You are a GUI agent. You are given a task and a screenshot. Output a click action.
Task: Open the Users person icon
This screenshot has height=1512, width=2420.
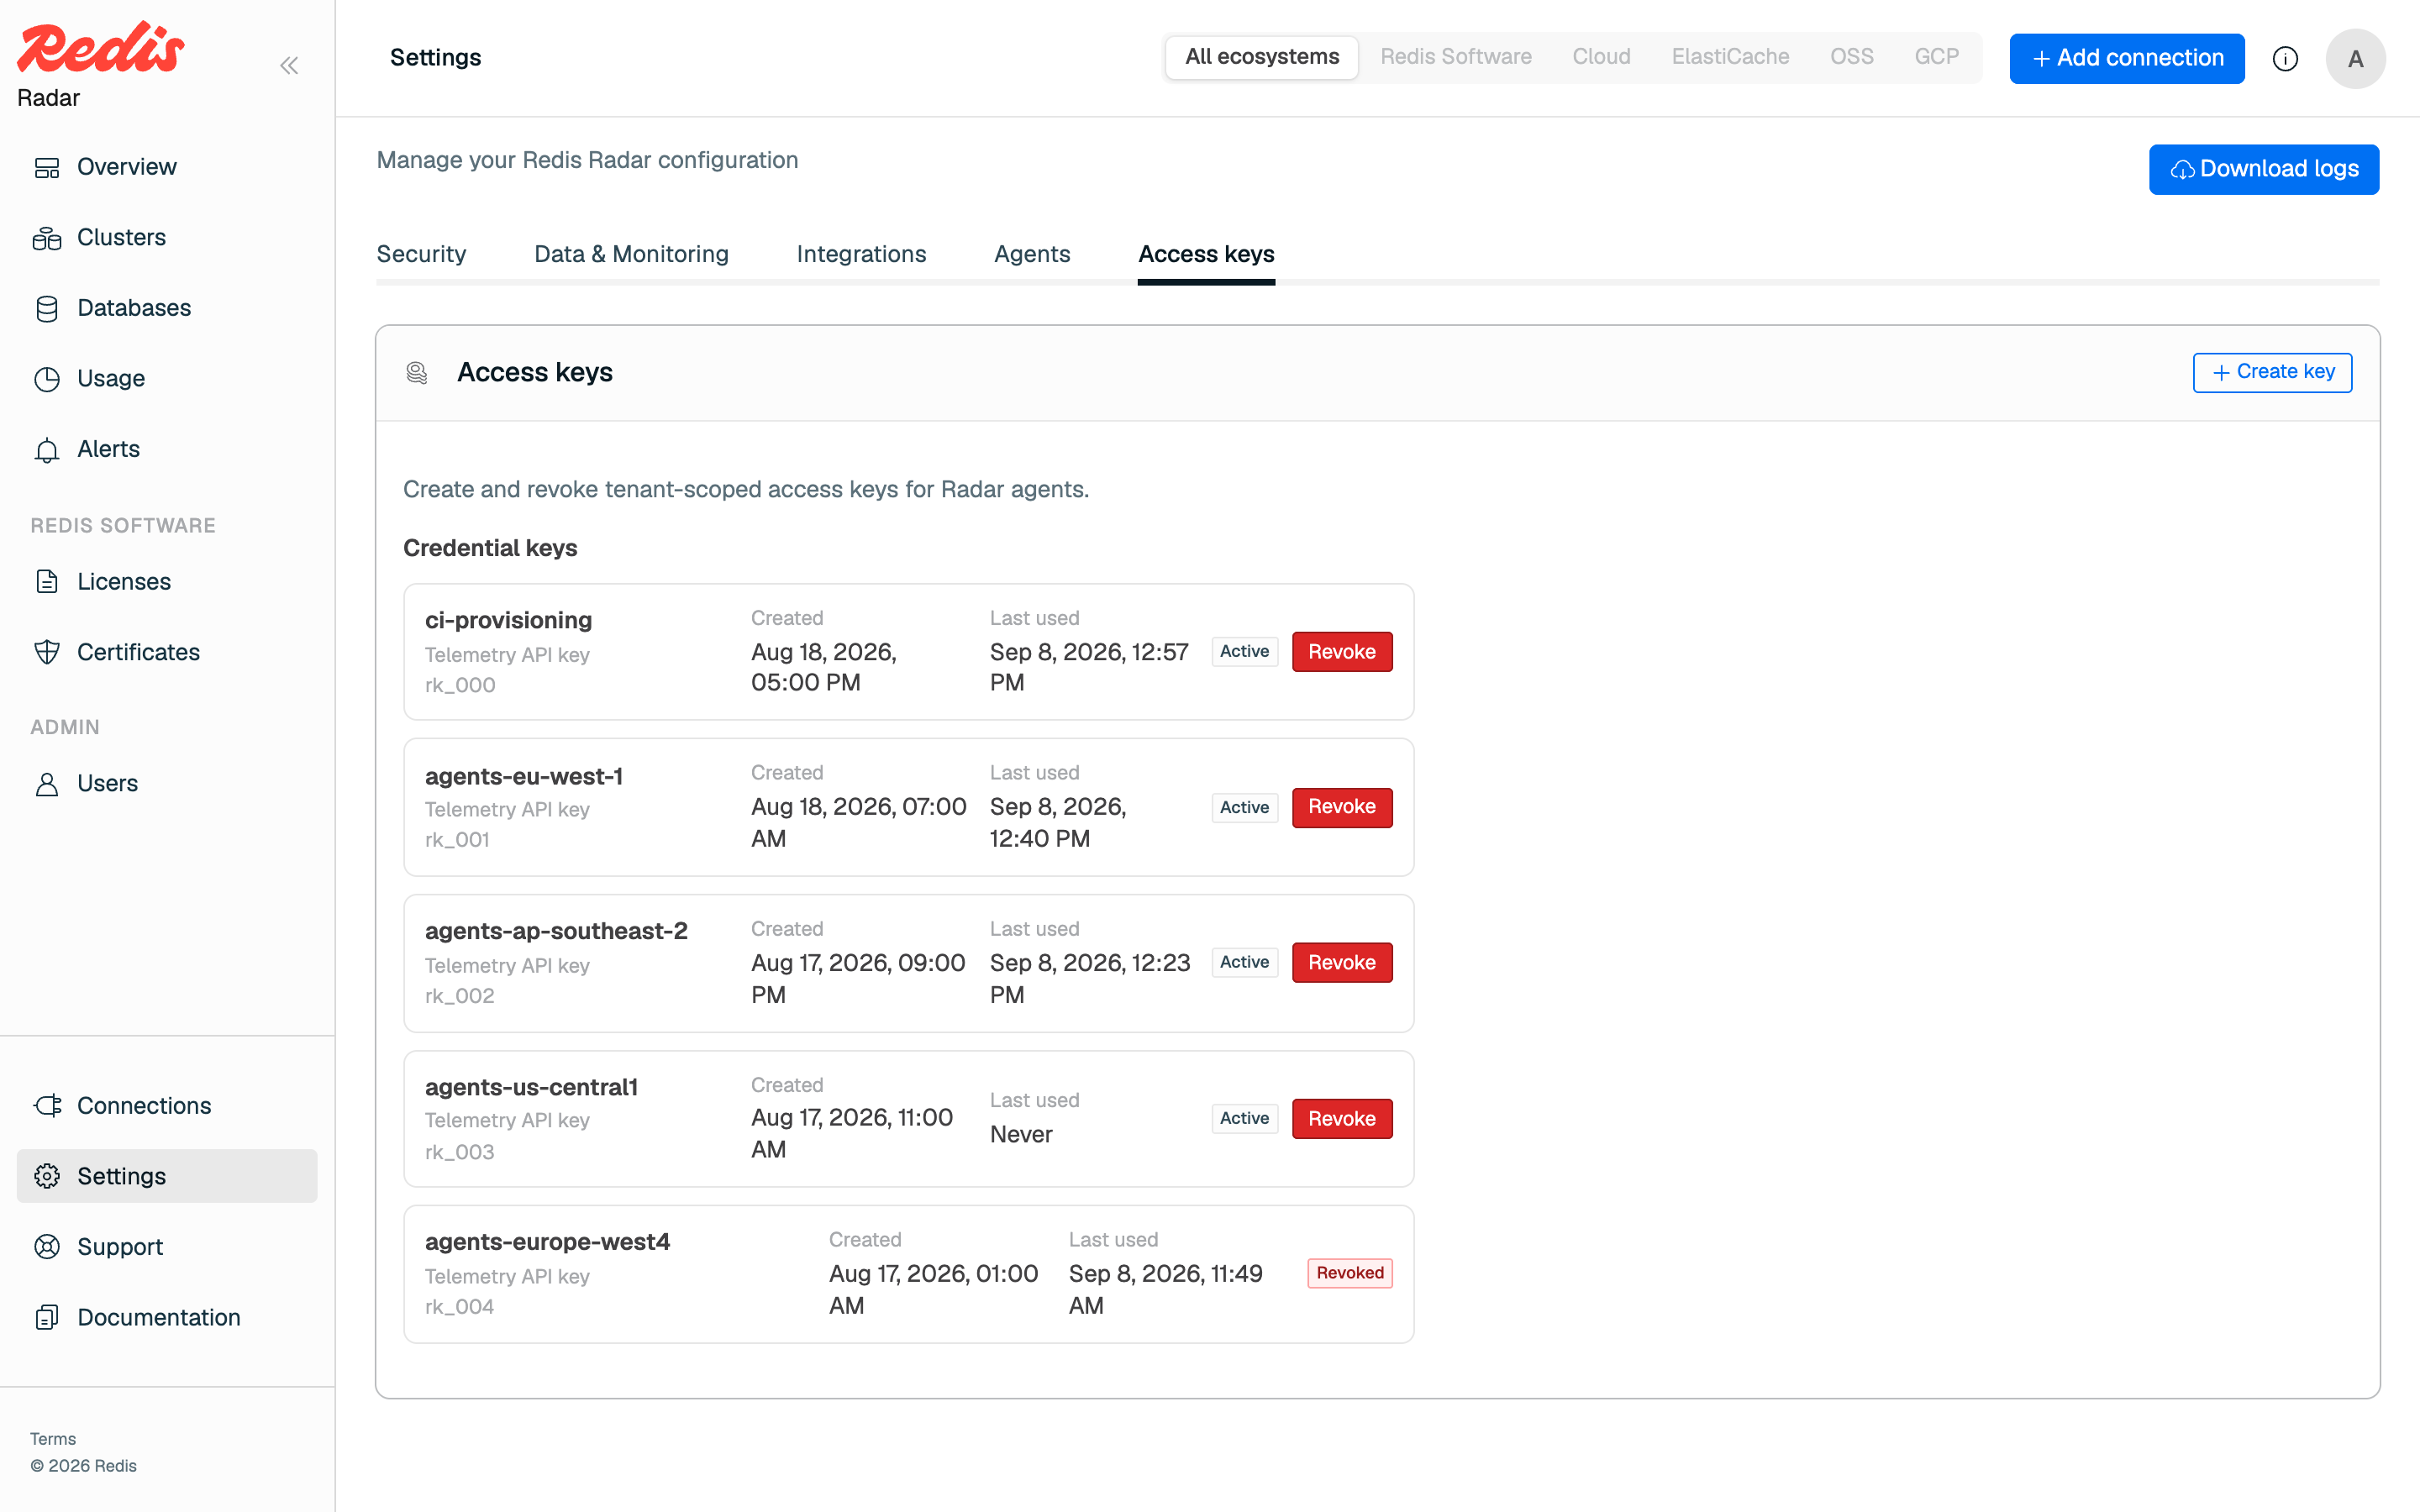[x=47, y=784]
